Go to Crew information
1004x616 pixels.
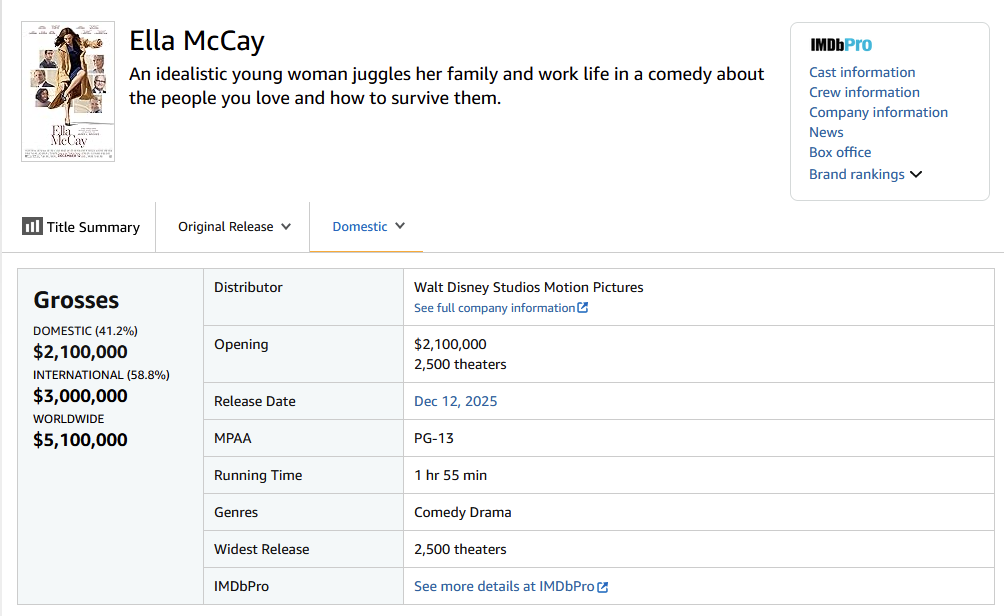click(864, 92)
